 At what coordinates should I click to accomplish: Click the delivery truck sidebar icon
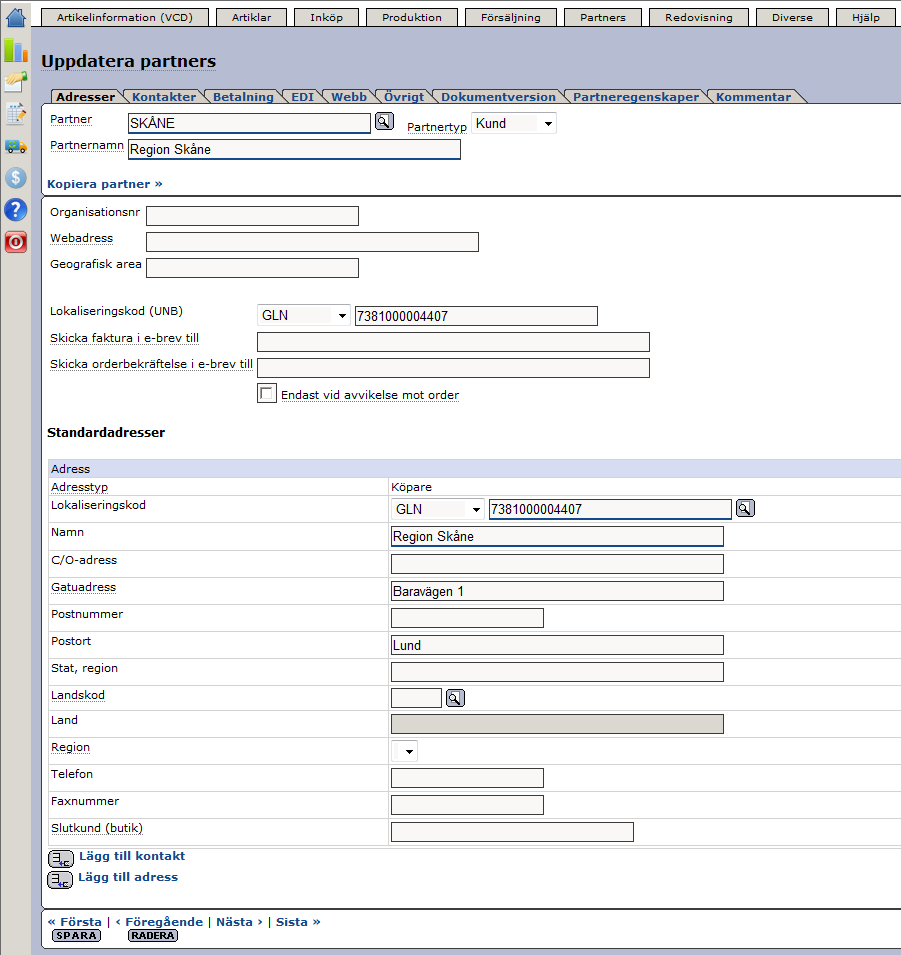pos(16,146)
